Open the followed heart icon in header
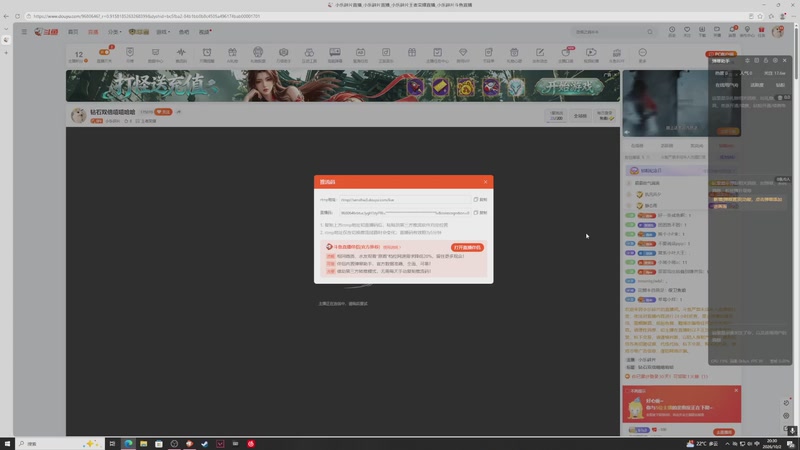800x450 pixels. (687, 30)
